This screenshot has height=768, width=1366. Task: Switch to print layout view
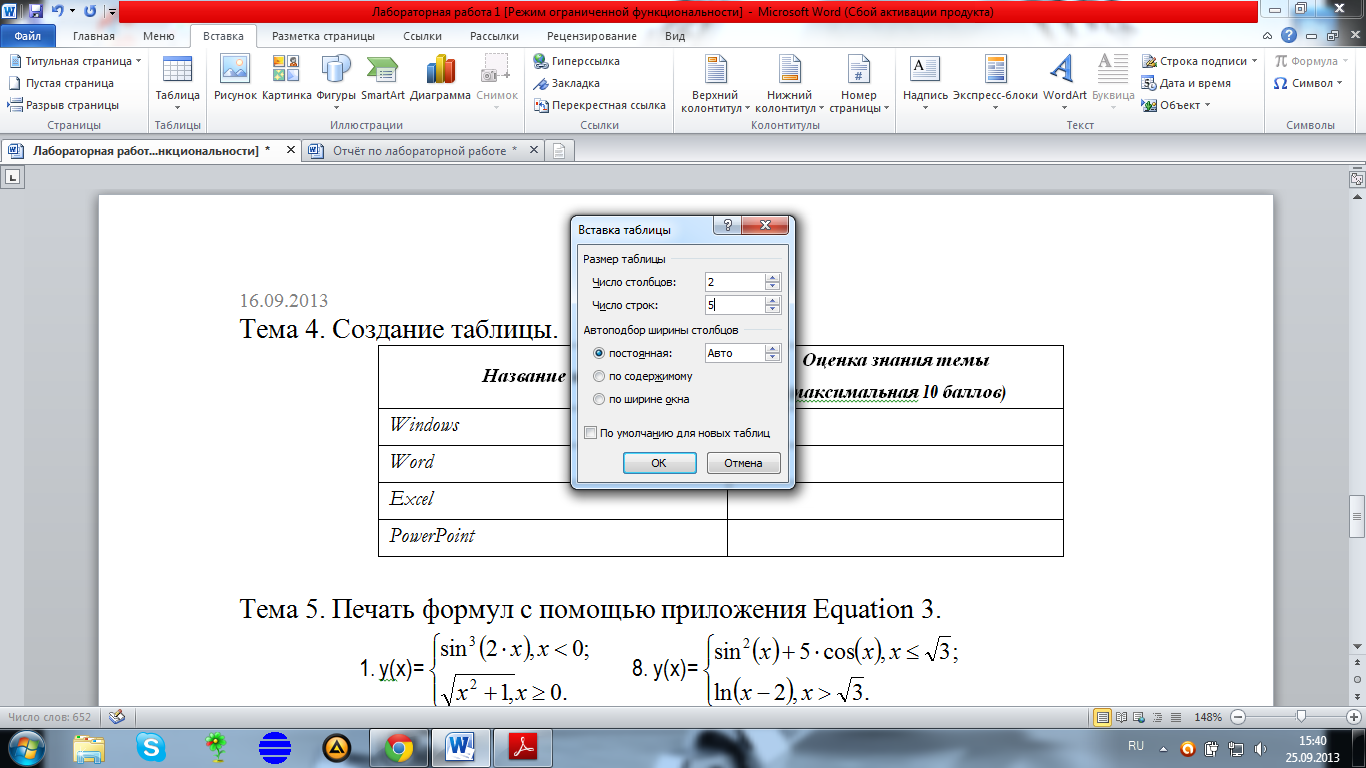(1103, 717)
